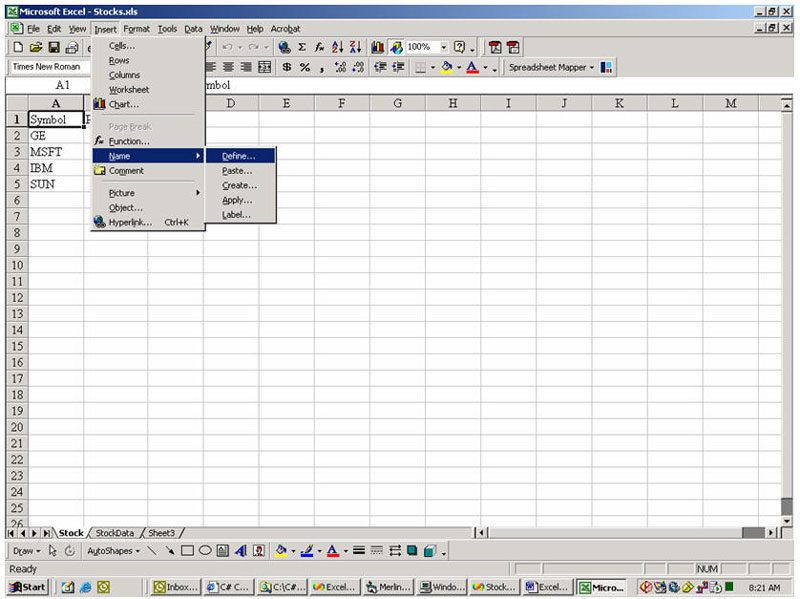Open the Tools menu
The image size is (800, 599).
167,29
